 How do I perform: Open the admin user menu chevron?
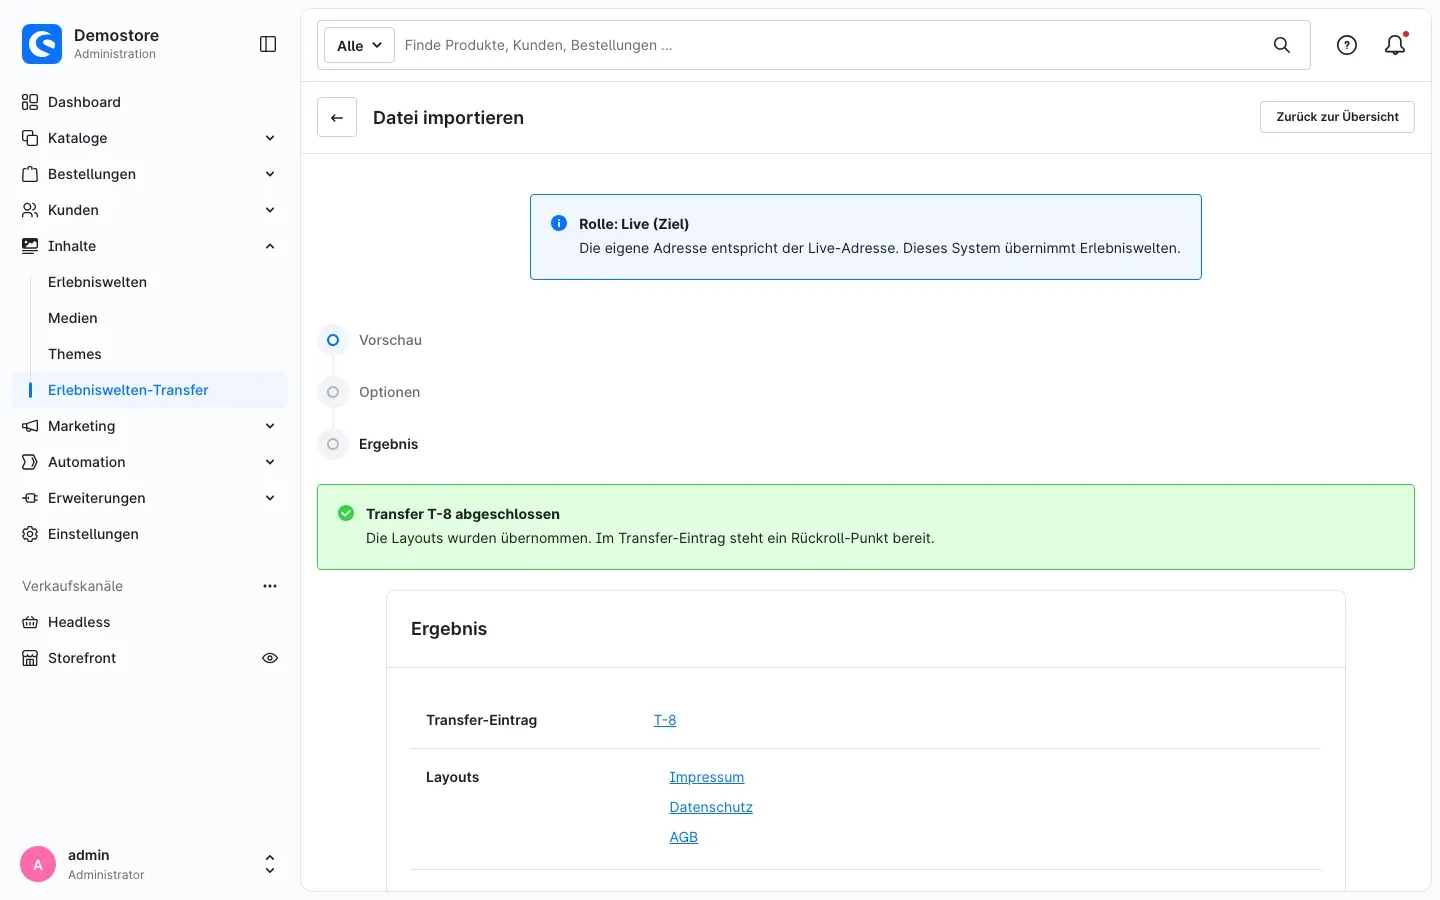click(270, 864)
